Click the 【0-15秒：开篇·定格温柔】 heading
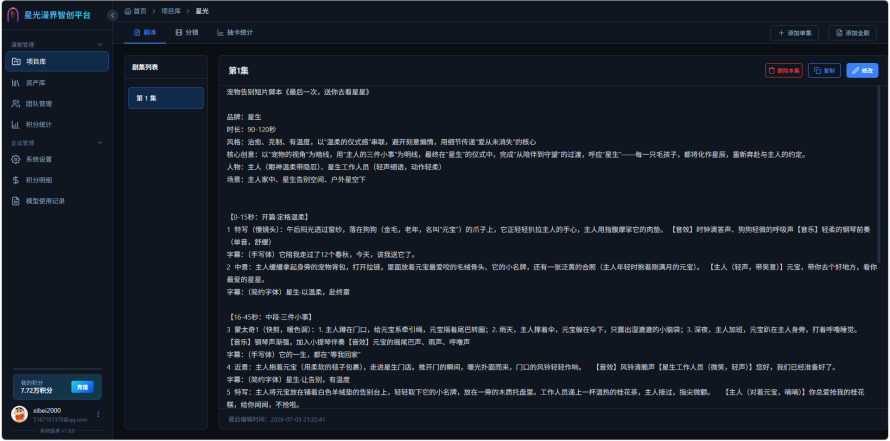 [268, 217]
